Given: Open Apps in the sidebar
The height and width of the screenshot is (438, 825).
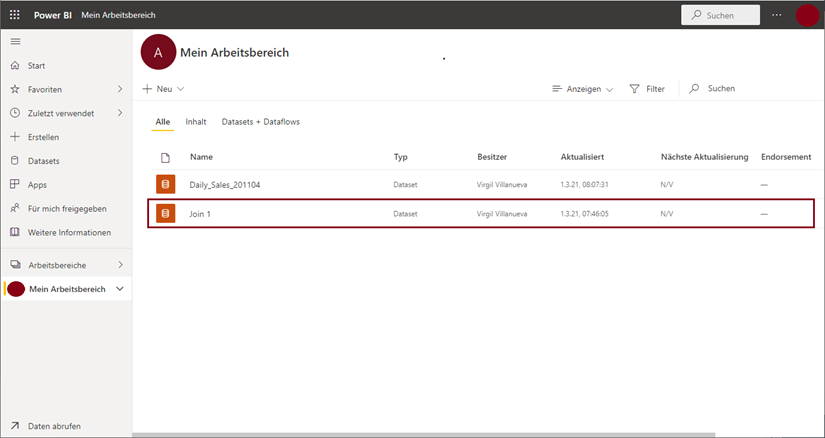Looking at the screenshot, I should coord(37,185).
